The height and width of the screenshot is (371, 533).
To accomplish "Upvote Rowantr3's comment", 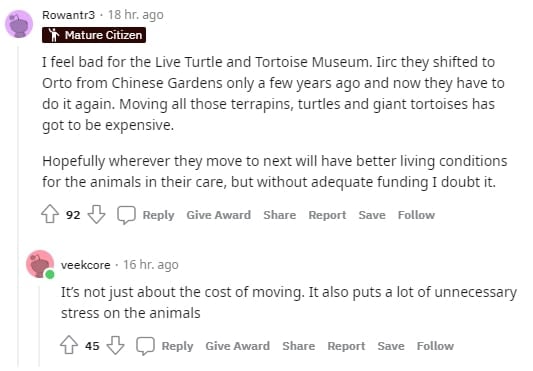I will pyautogui.click(x=50, y=214).
